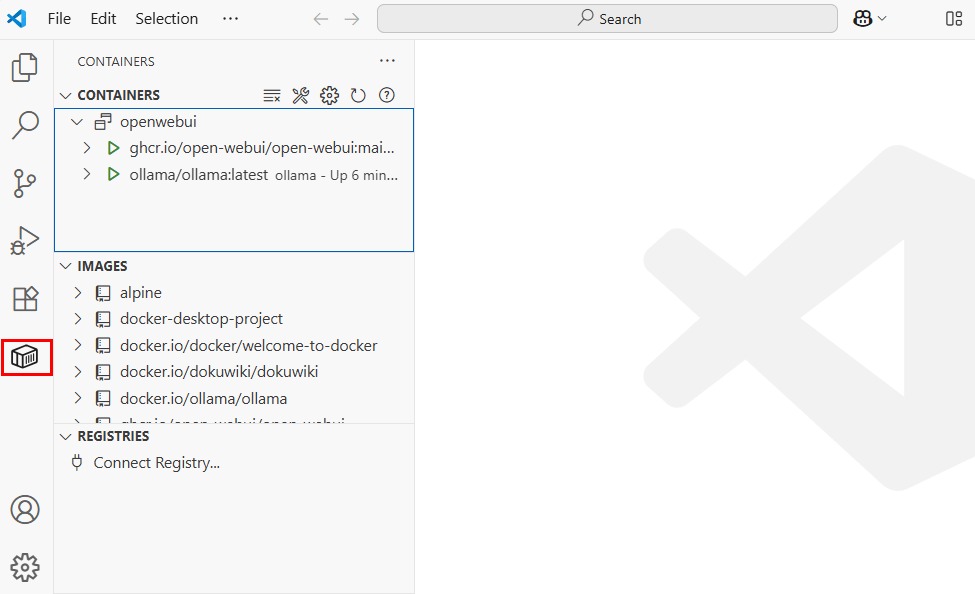The image size is (975, 594).
Task: Expand the alpine image node
Action: [x=78, y=293]
